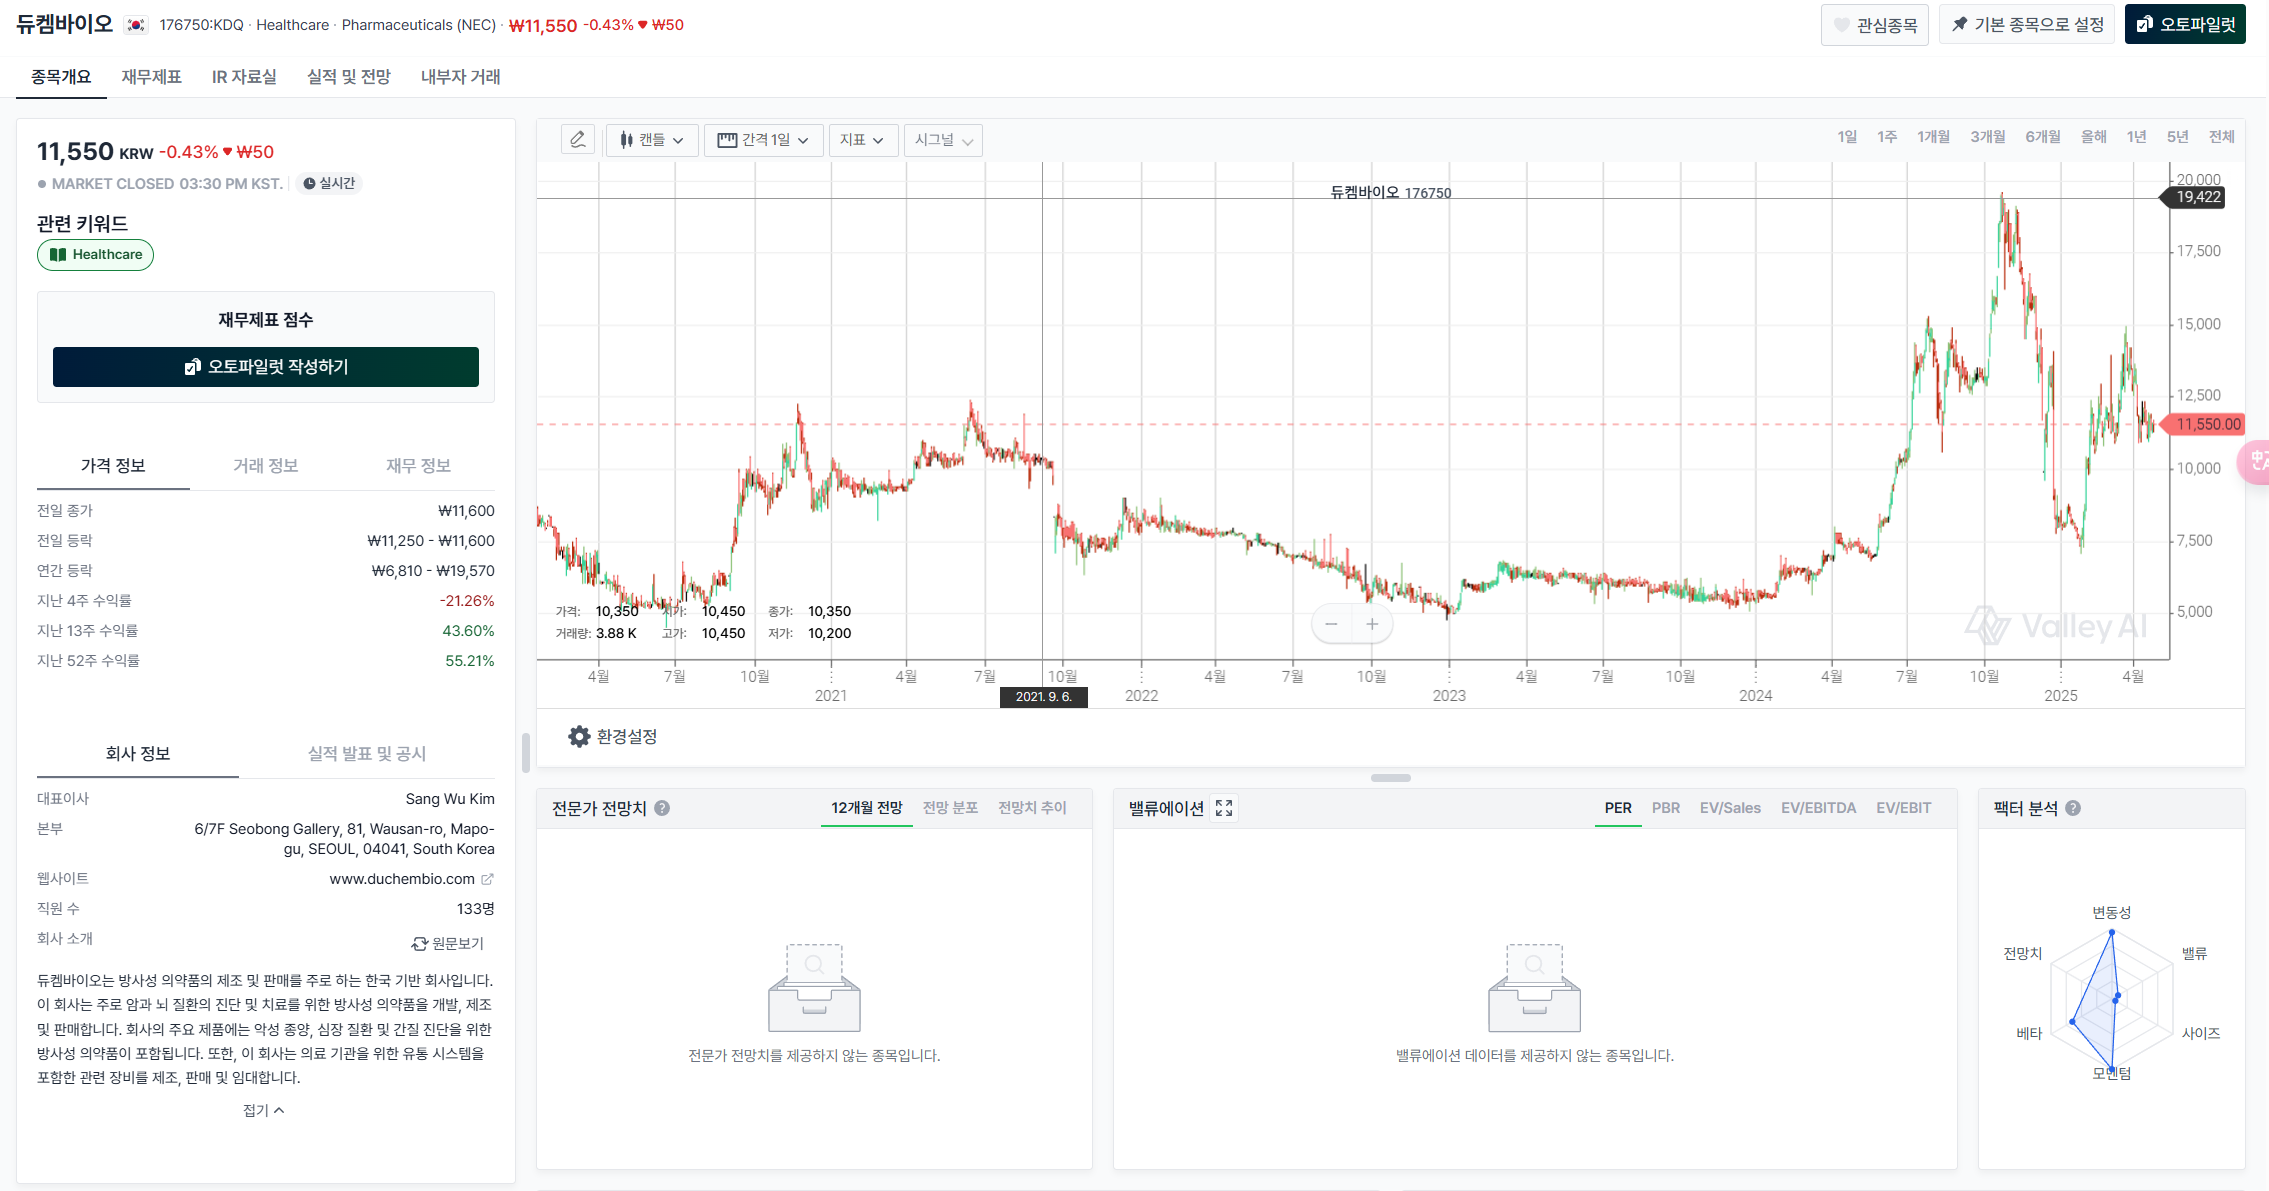Open the website external link icon

coord(487,879)
